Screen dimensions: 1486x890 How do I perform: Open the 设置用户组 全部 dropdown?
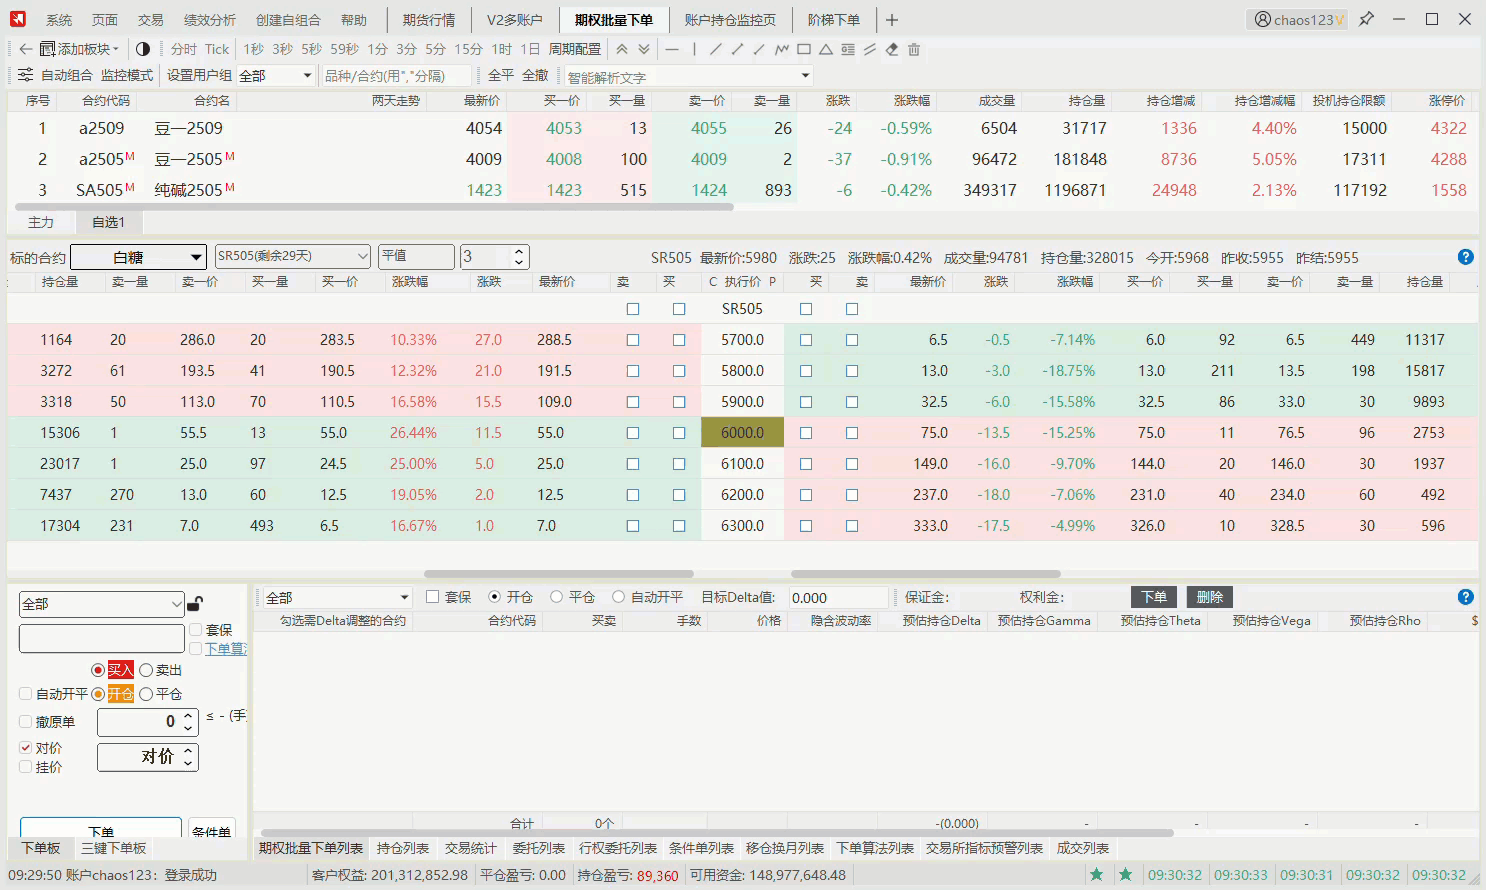(276, 75)
